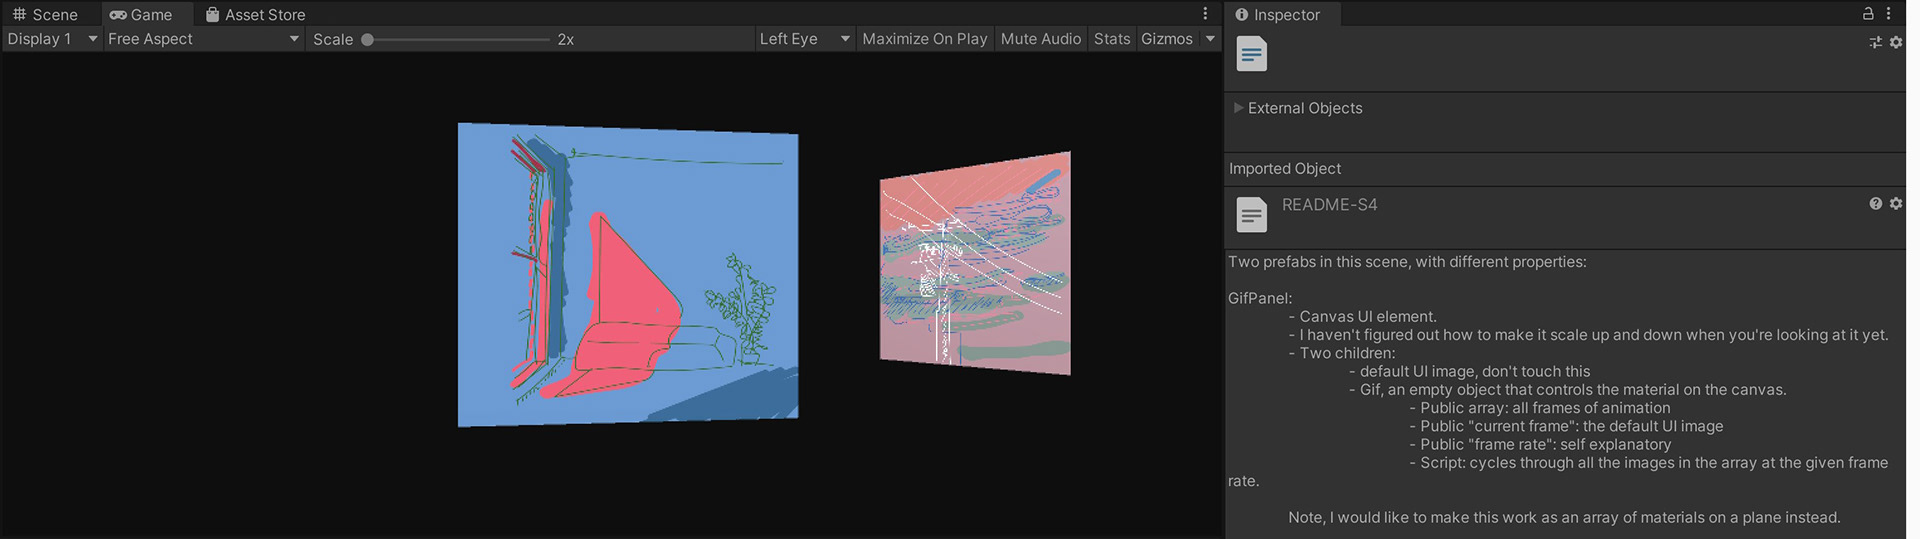Click the document icon next to README-S4

click(x=1251, y=215)
